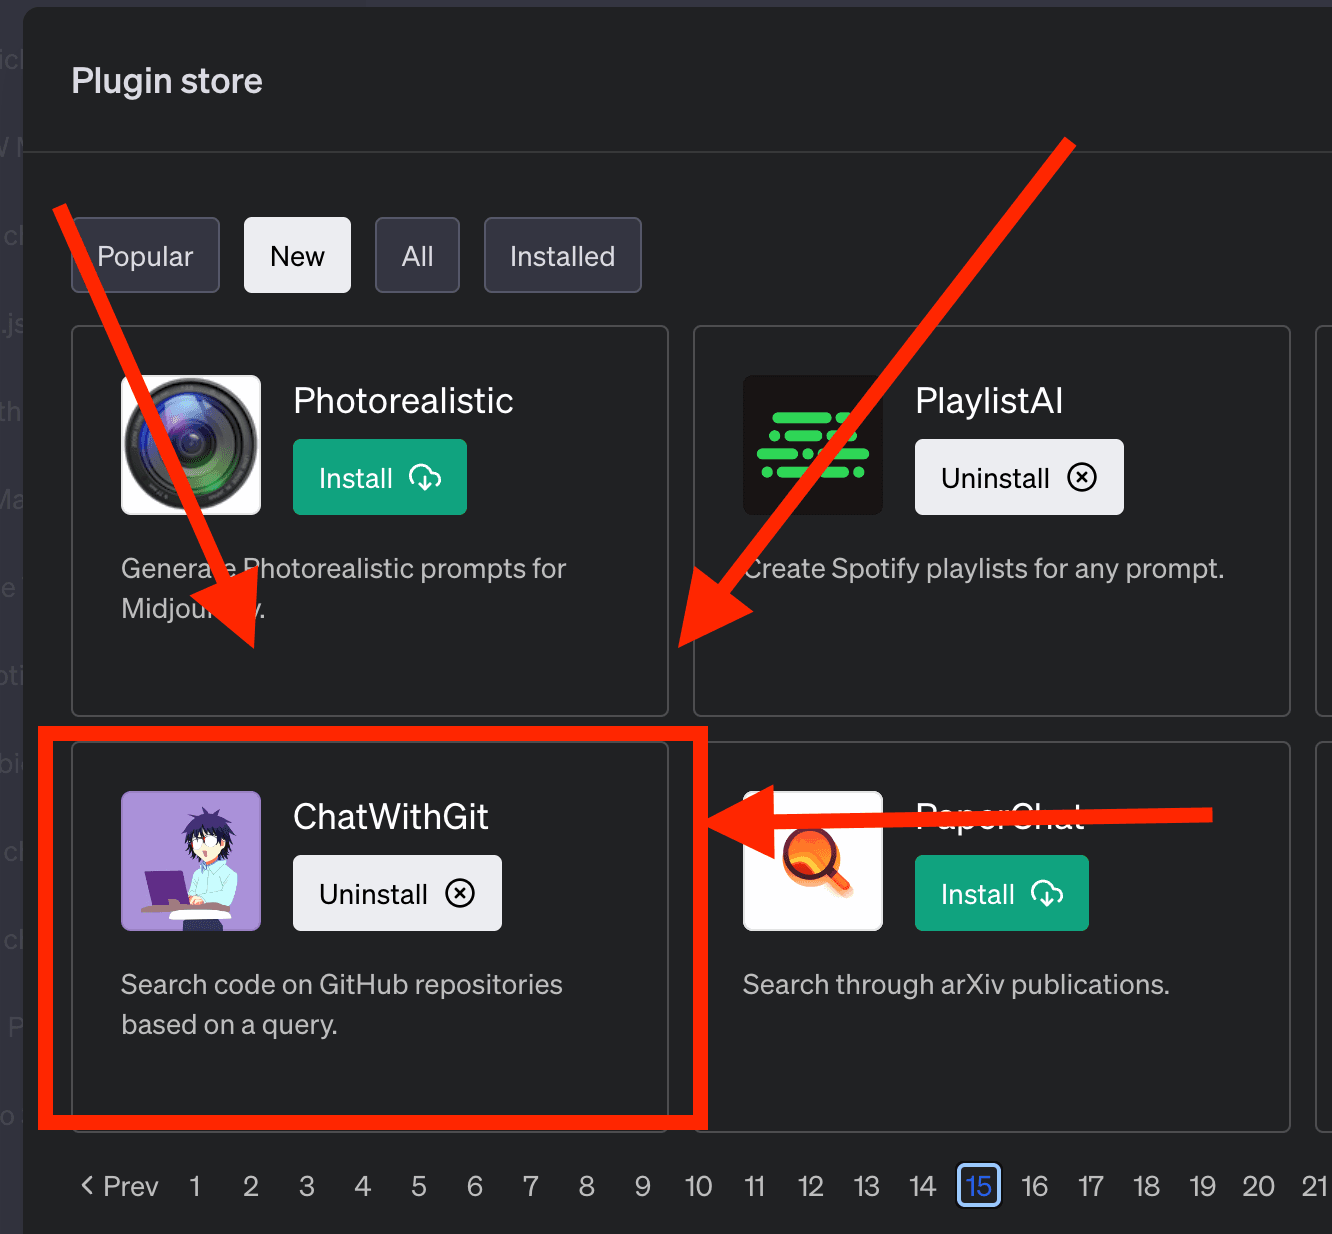Screen dimensions: 1332x1234
Task: Go to page 3
Action: coord(307,1186)
